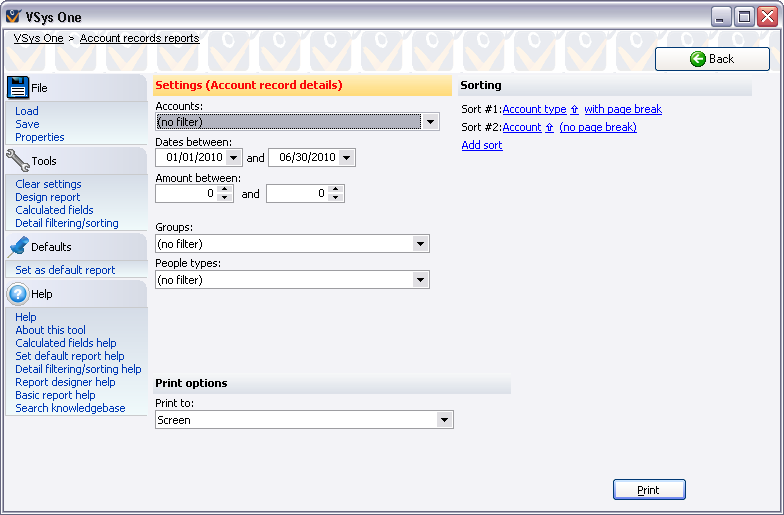Increase the minimum amount value

point(225,189)
